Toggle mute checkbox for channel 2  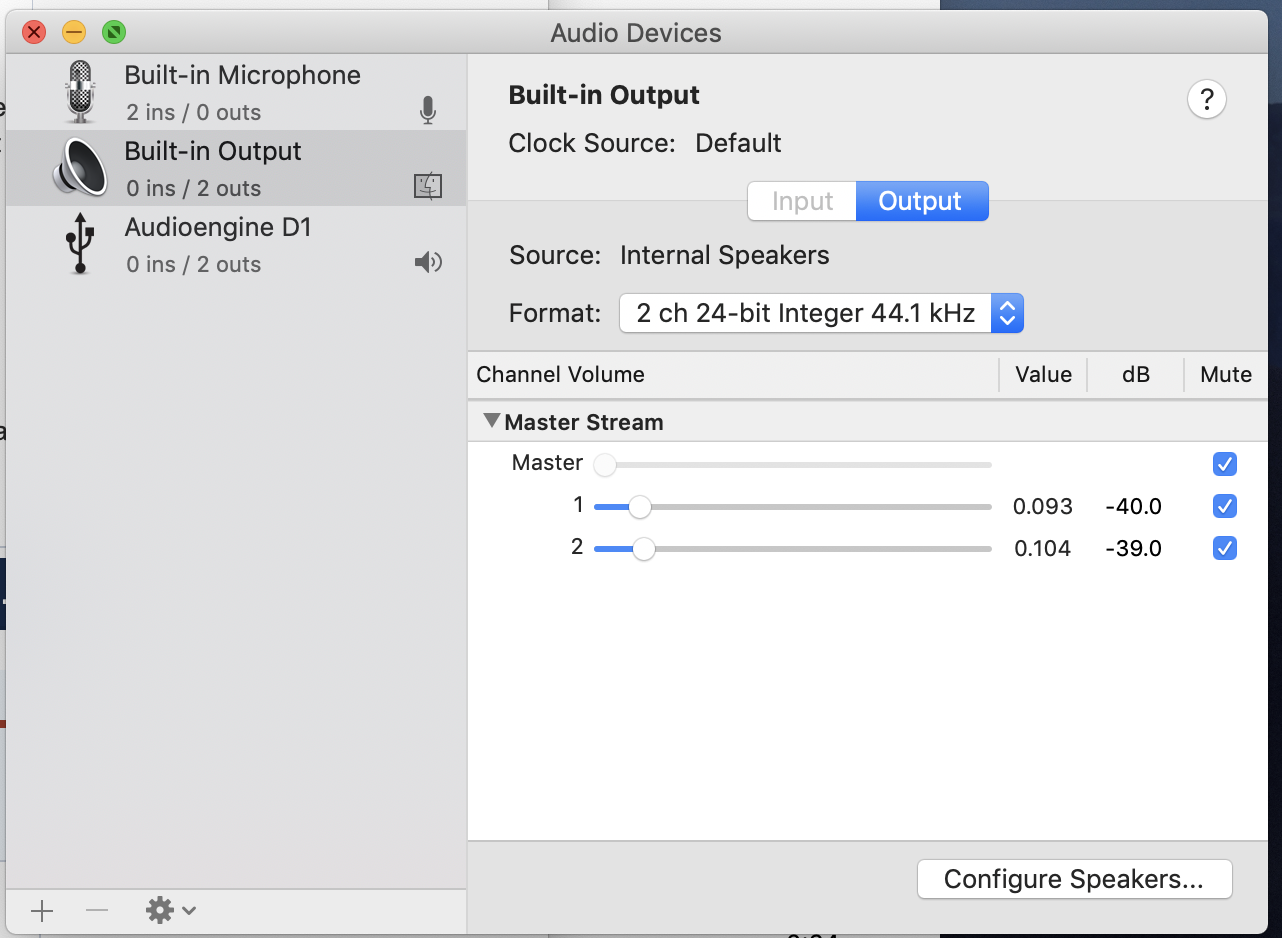(1224, 548)
